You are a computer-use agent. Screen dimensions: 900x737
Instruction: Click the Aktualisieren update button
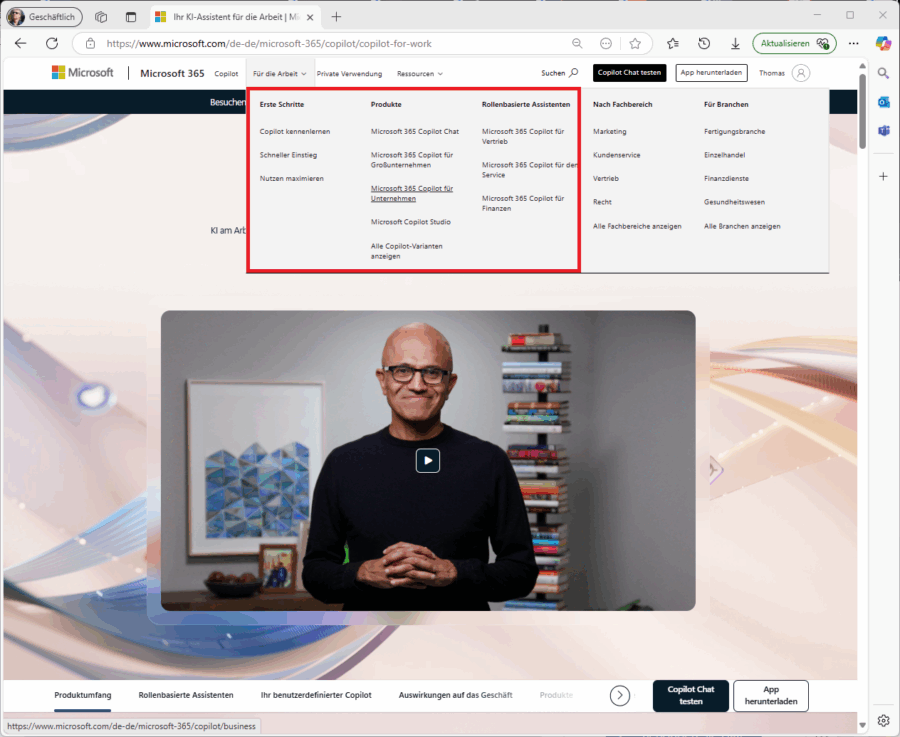coord(794,44)
